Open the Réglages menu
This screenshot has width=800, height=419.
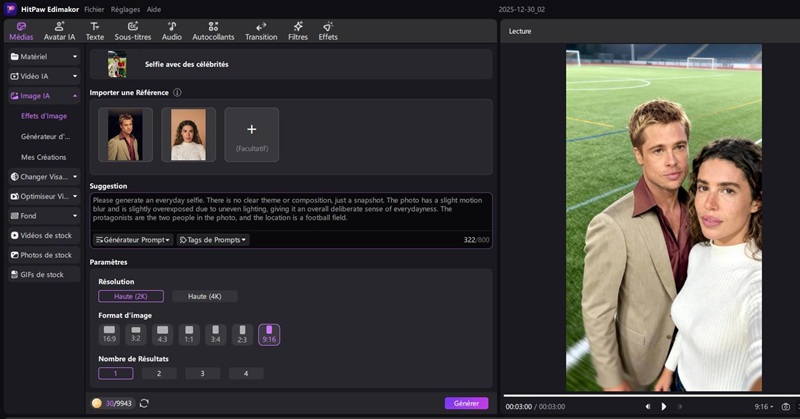pyautogui.click(x=125, y=8)
